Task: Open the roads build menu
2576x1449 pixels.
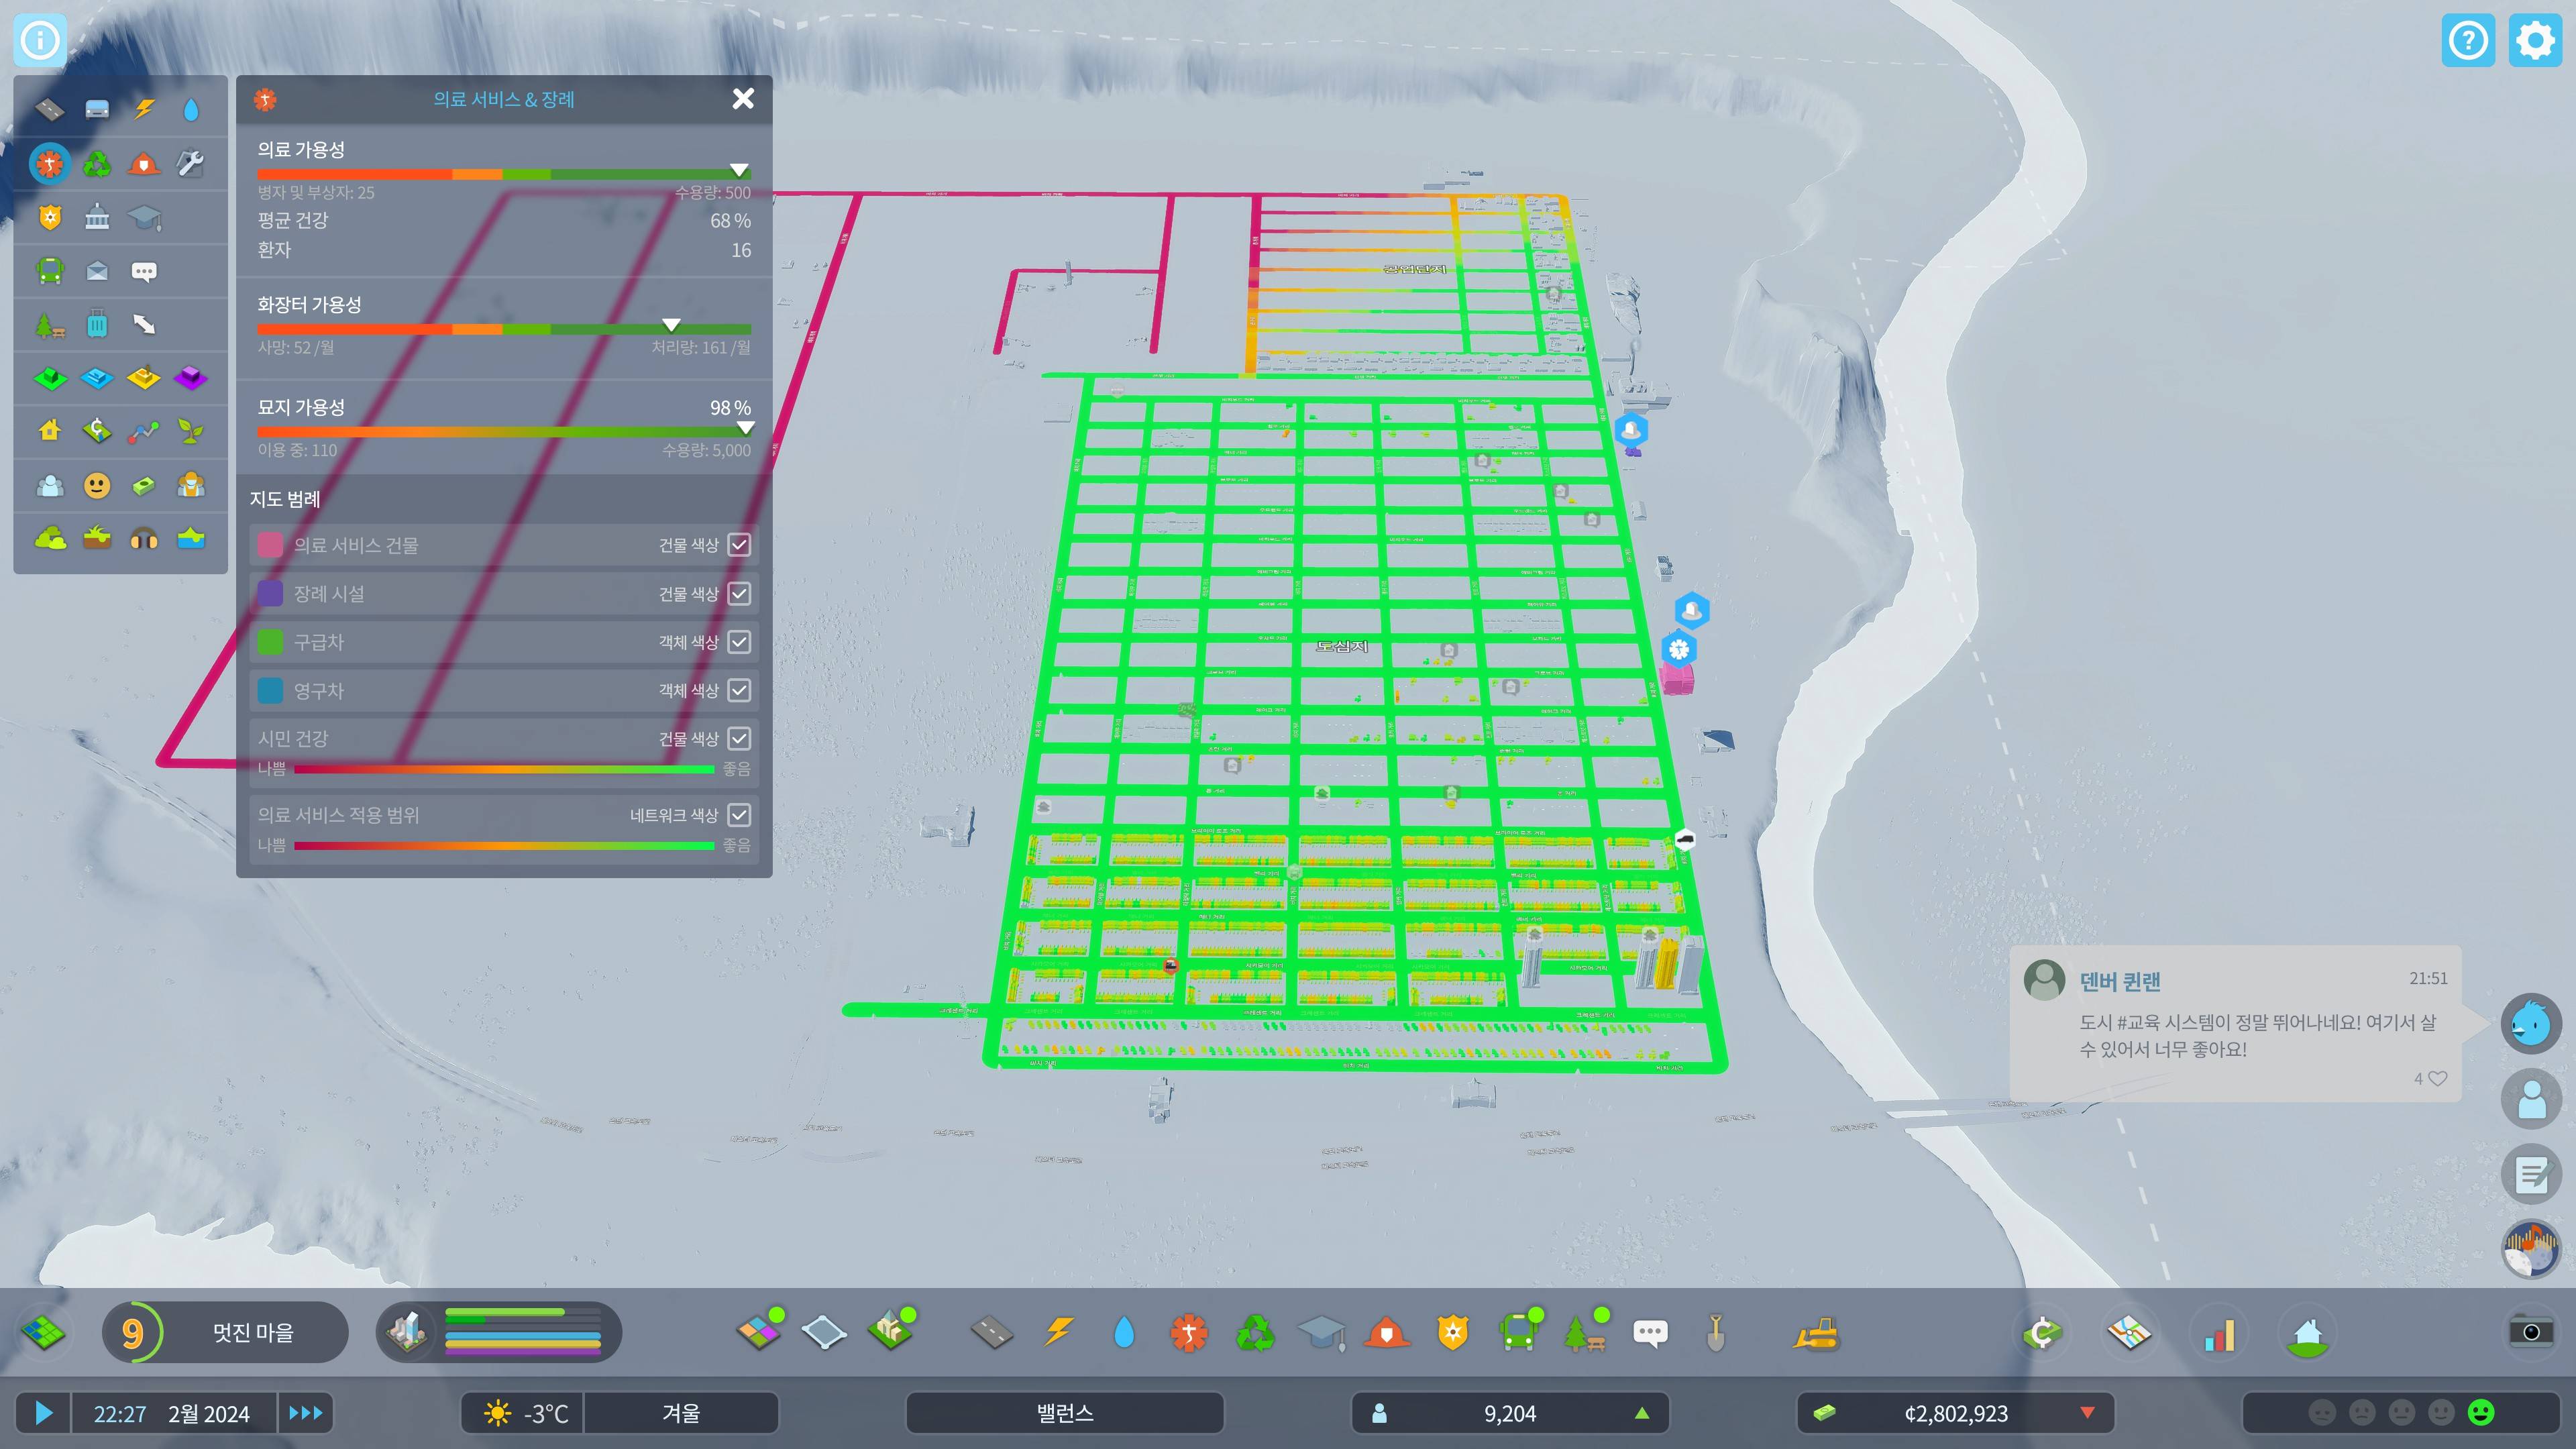Action: (991, 1333)
